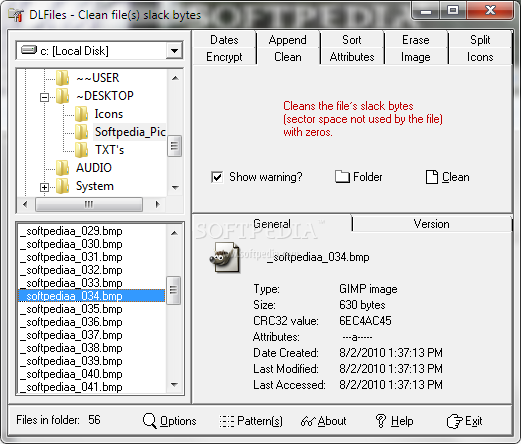The height and width of the screenshot is (444, 521).
Task: Click the Softpedia_Pic folder icon
Action: [81, 132]
